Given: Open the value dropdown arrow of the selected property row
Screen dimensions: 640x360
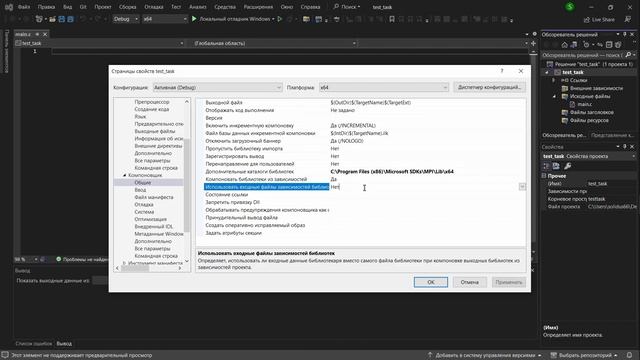Looking at the screenshot, I should [522, 187].
